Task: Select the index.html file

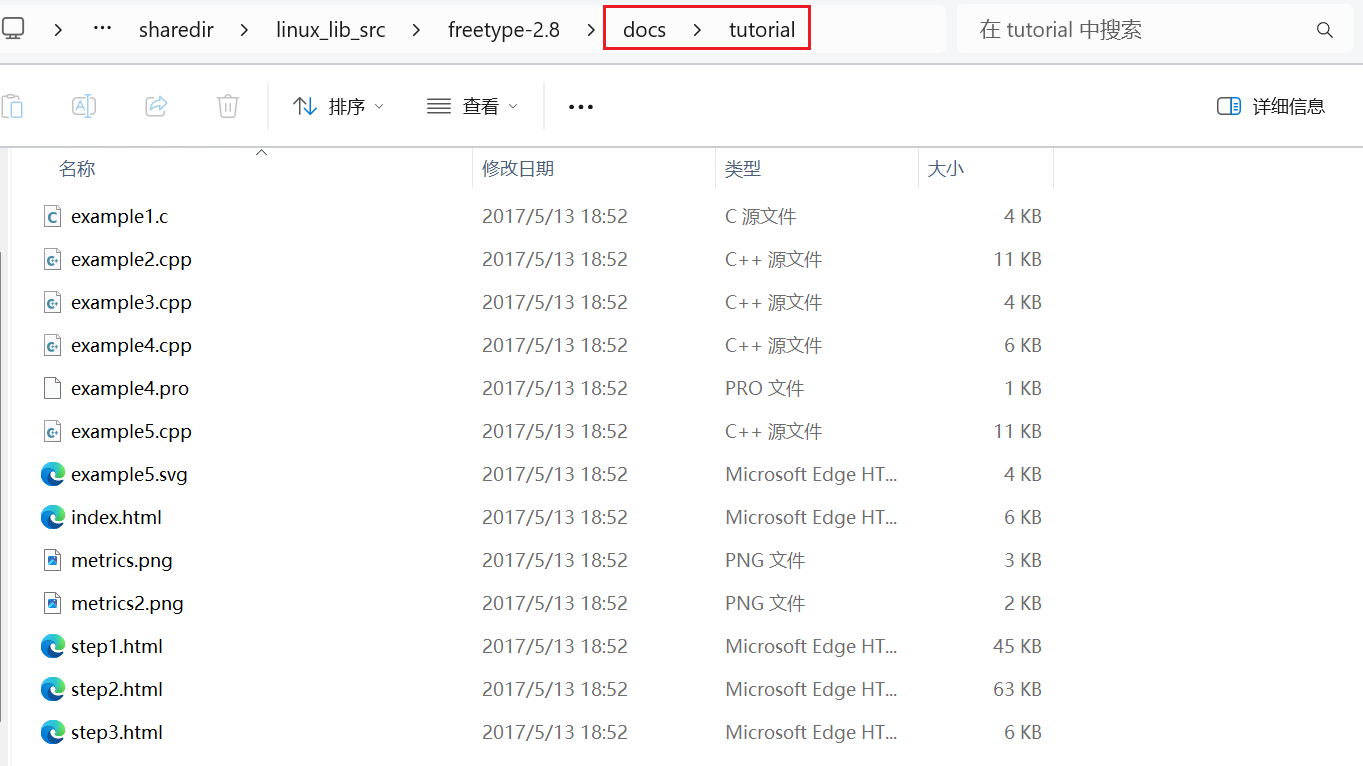Action: pos(116,517)
